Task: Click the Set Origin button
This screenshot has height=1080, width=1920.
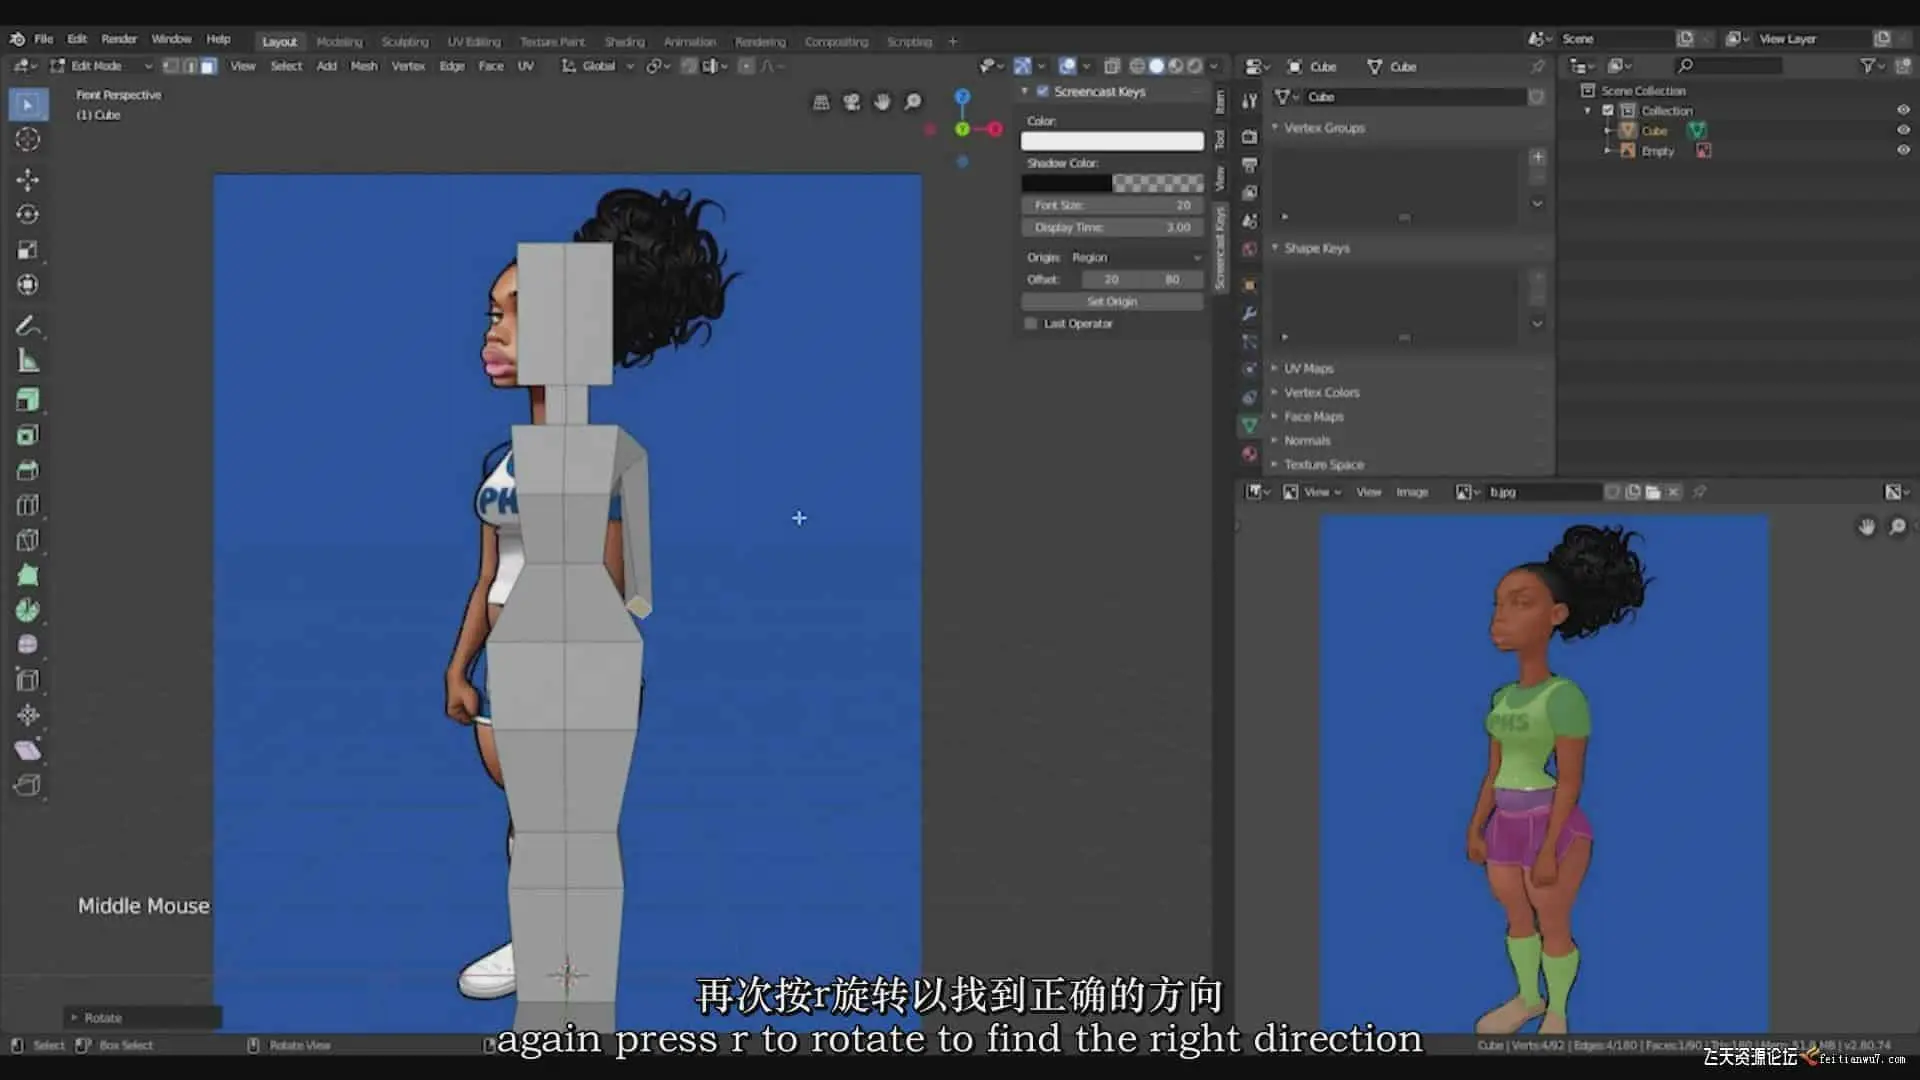Action: 1111,301
